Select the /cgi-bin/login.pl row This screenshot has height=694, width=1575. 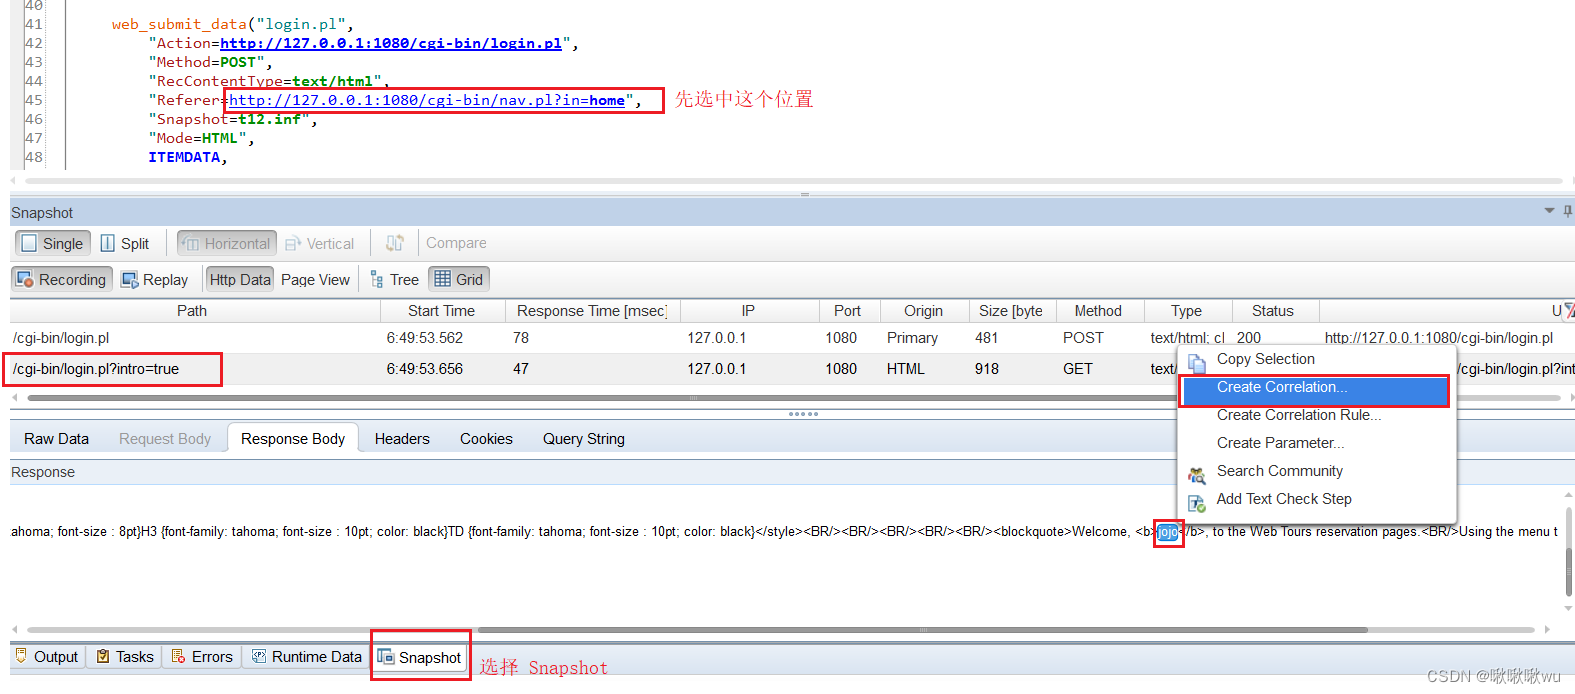(x=790, y=338)
